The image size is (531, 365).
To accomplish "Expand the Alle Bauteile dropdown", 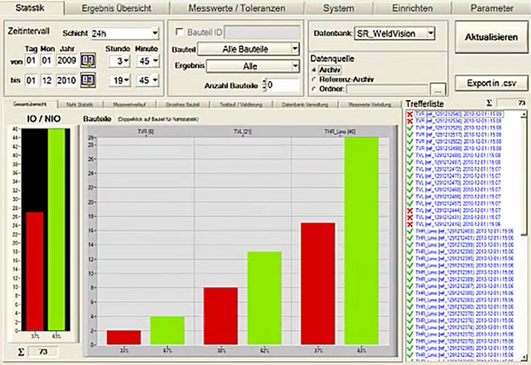I will (x=248, y=49).
